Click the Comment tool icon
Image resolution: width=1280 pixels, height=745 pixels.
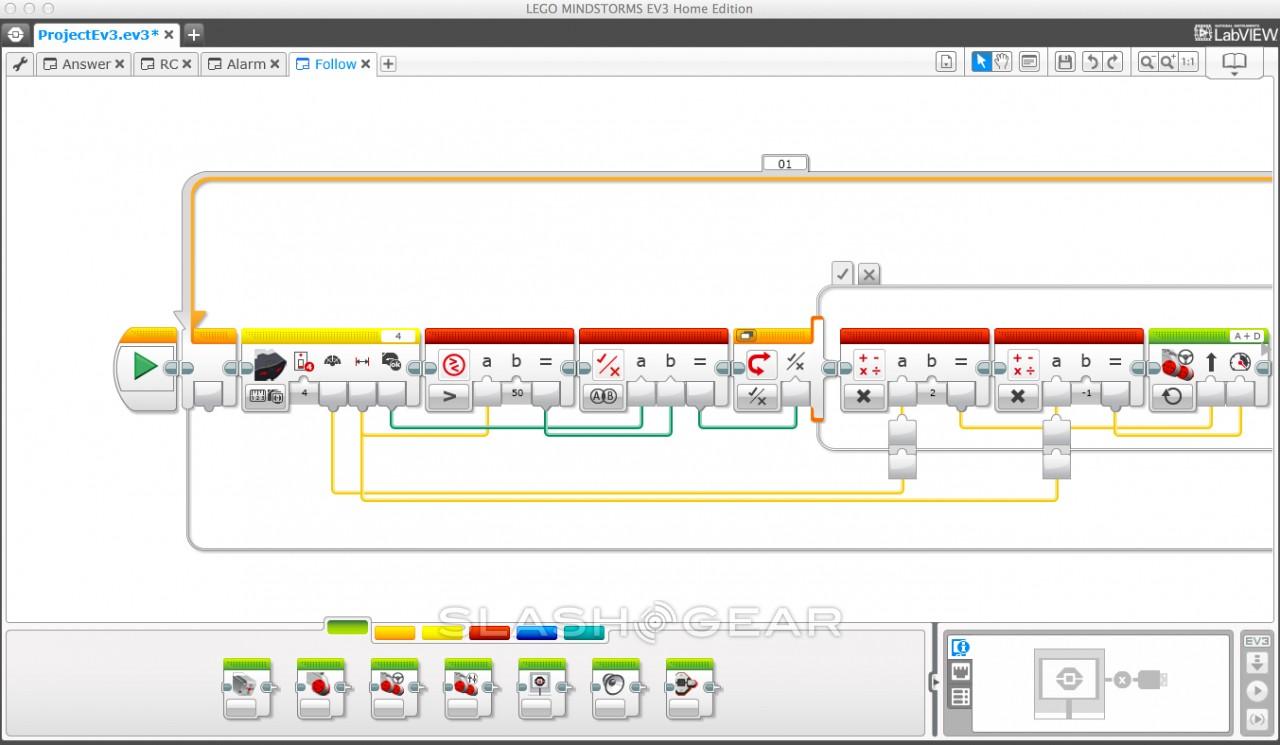1029,62
